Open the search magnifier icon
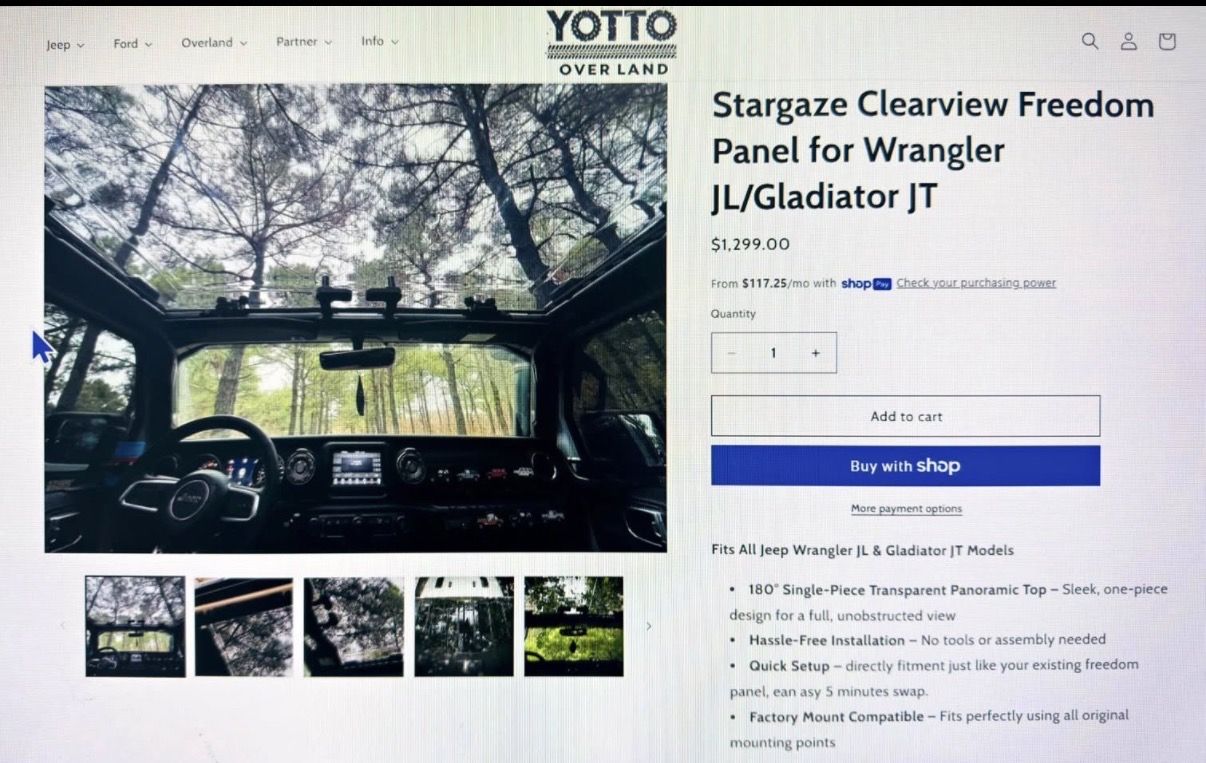This screenshot has width=1206, height=763. pos(1090,41)
